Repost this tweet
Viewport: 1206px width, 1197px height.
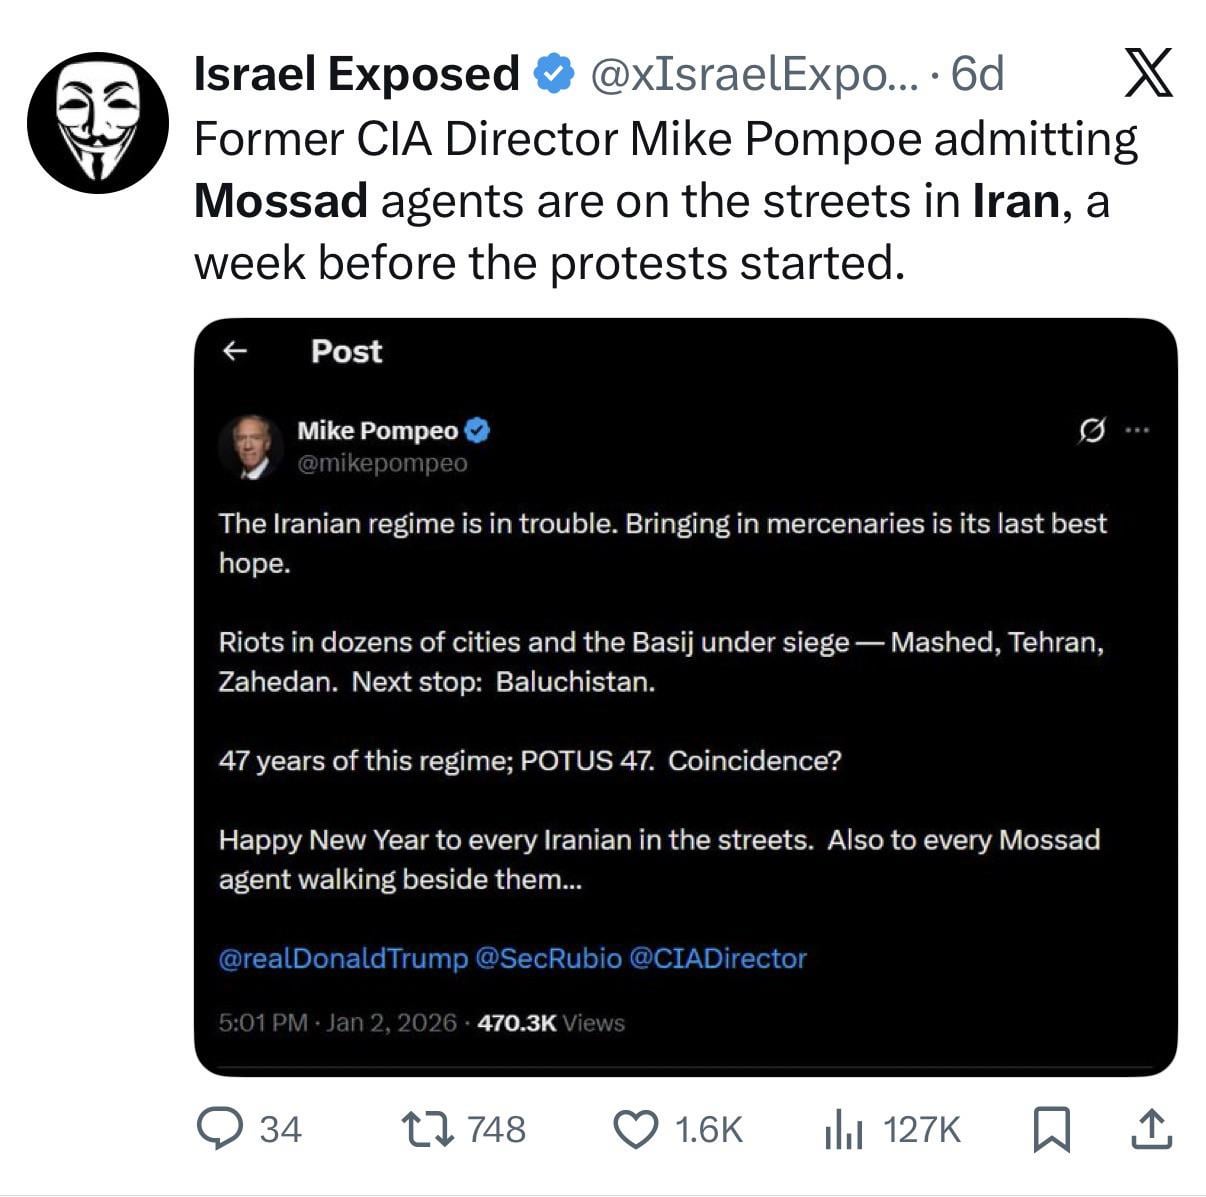coord(427,1129)
